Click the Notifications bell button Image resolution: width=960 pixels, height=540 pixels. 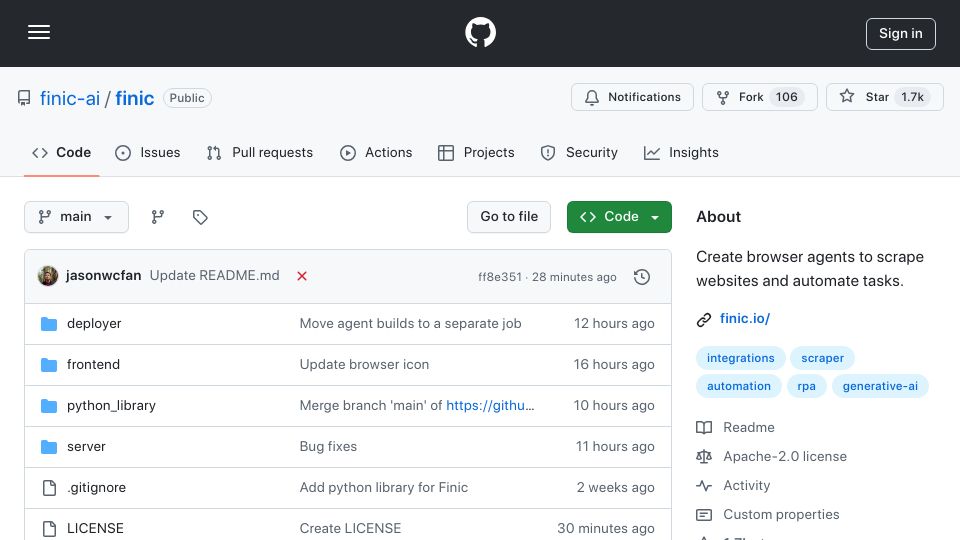(x=632, y=97)
